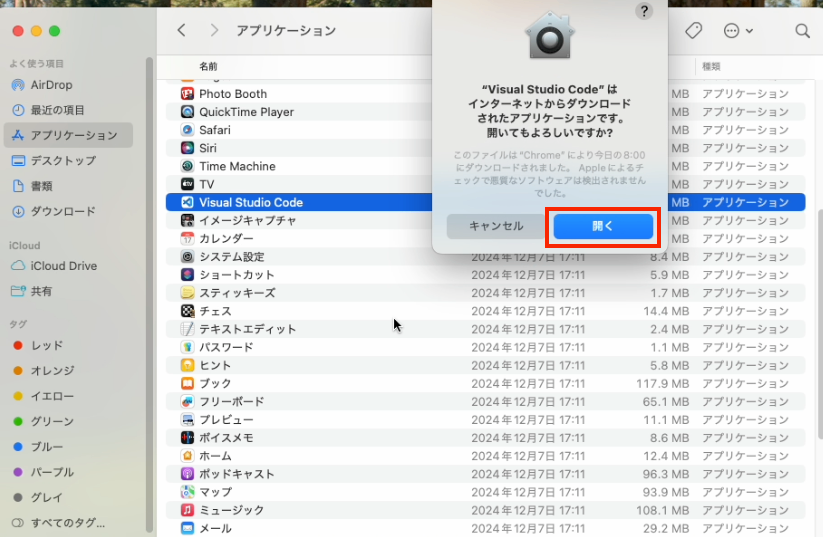Click the ヒント app icon

(187, 365)
